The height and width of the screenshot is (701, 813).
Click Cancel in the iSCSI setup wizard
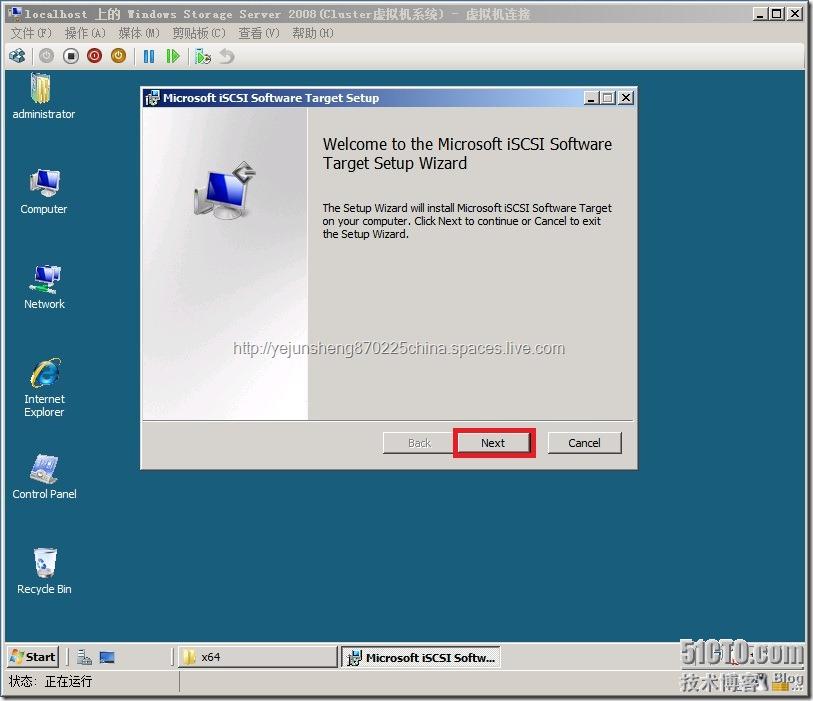click(584, 443)
